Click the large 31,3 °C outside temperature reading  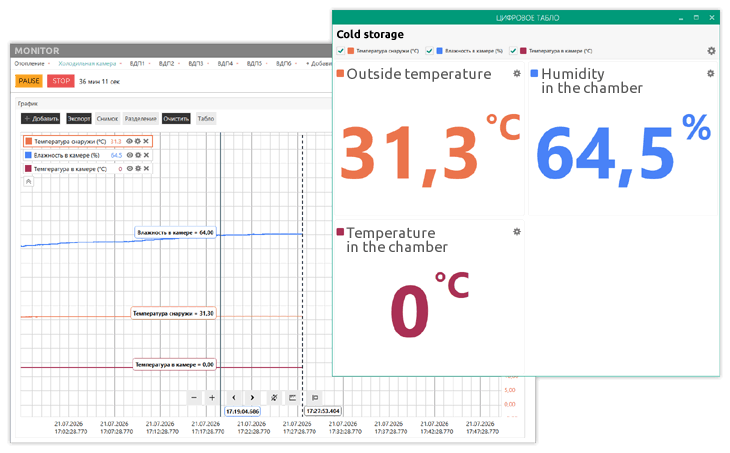pos(429,150)
